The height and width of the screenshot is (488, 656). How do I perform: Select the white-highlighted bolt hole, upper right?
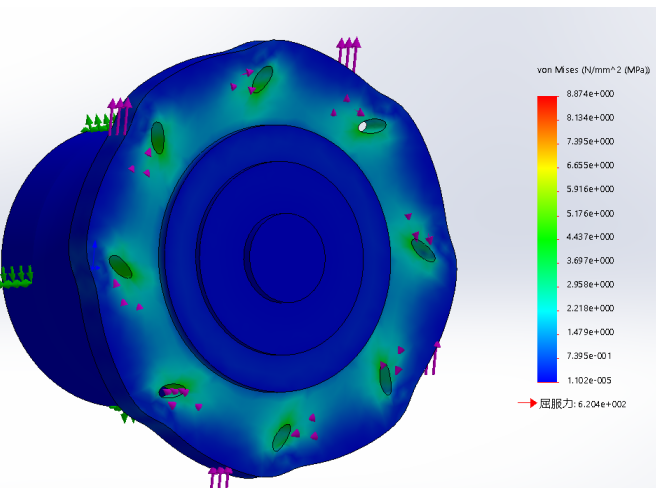click(x=372, y=126)
